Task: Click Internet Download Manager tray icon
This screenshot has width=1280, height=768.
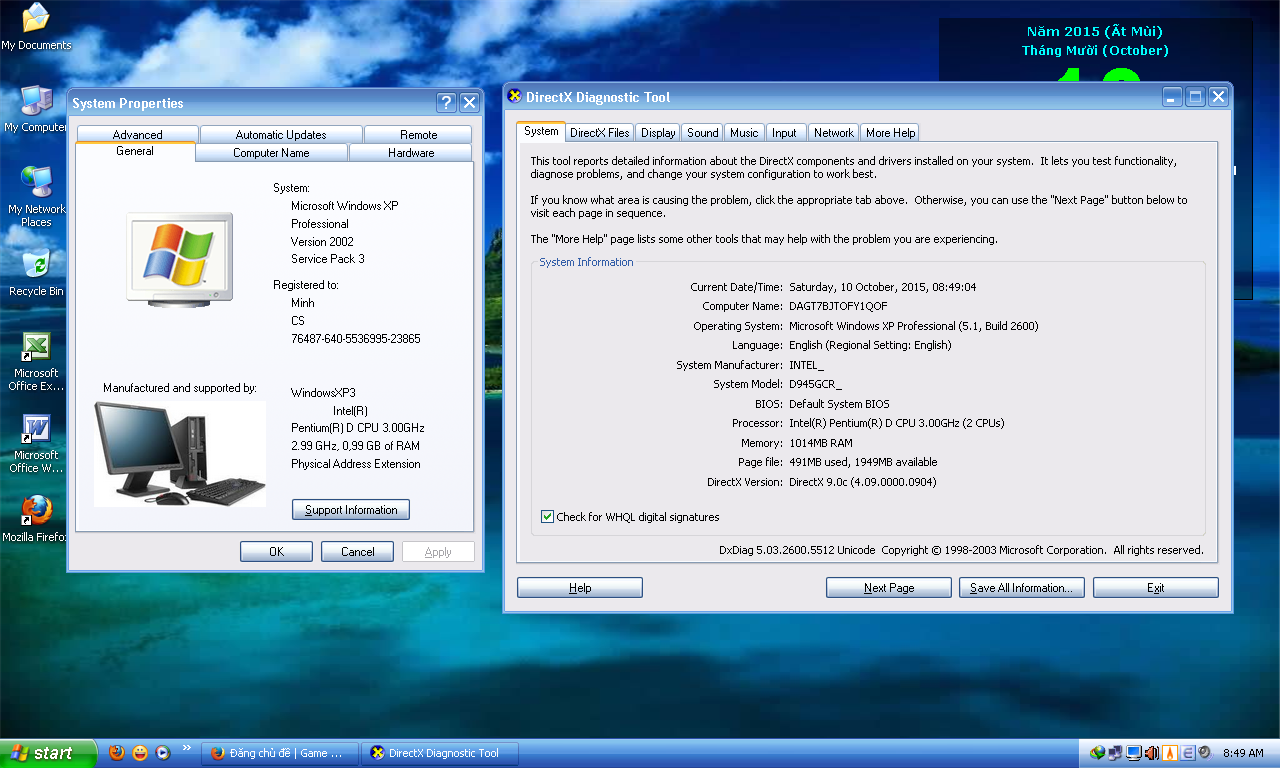Action: coord(1097,753)
